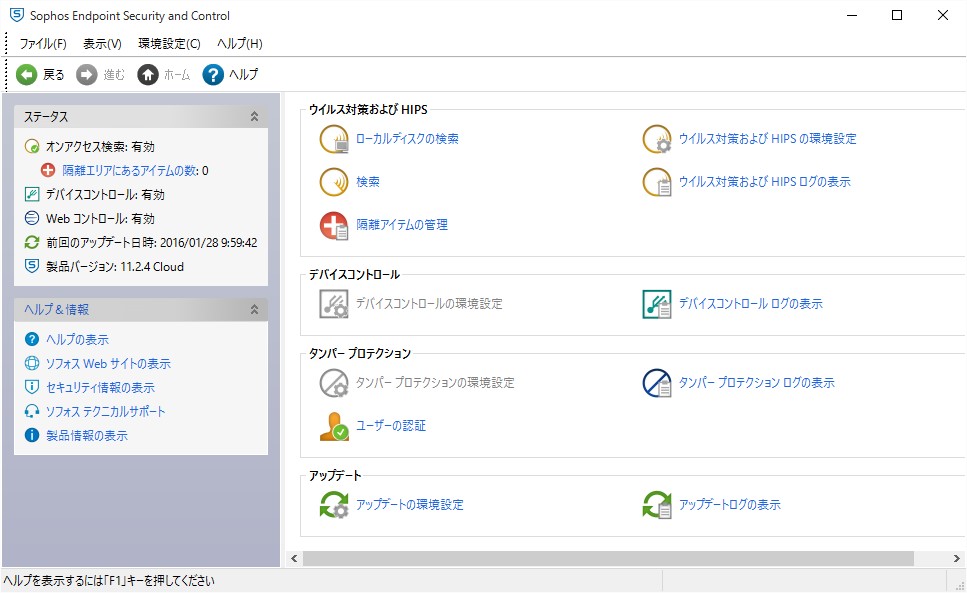Maximize the Sophos window
967x593 pixels.
click(897, 15)
